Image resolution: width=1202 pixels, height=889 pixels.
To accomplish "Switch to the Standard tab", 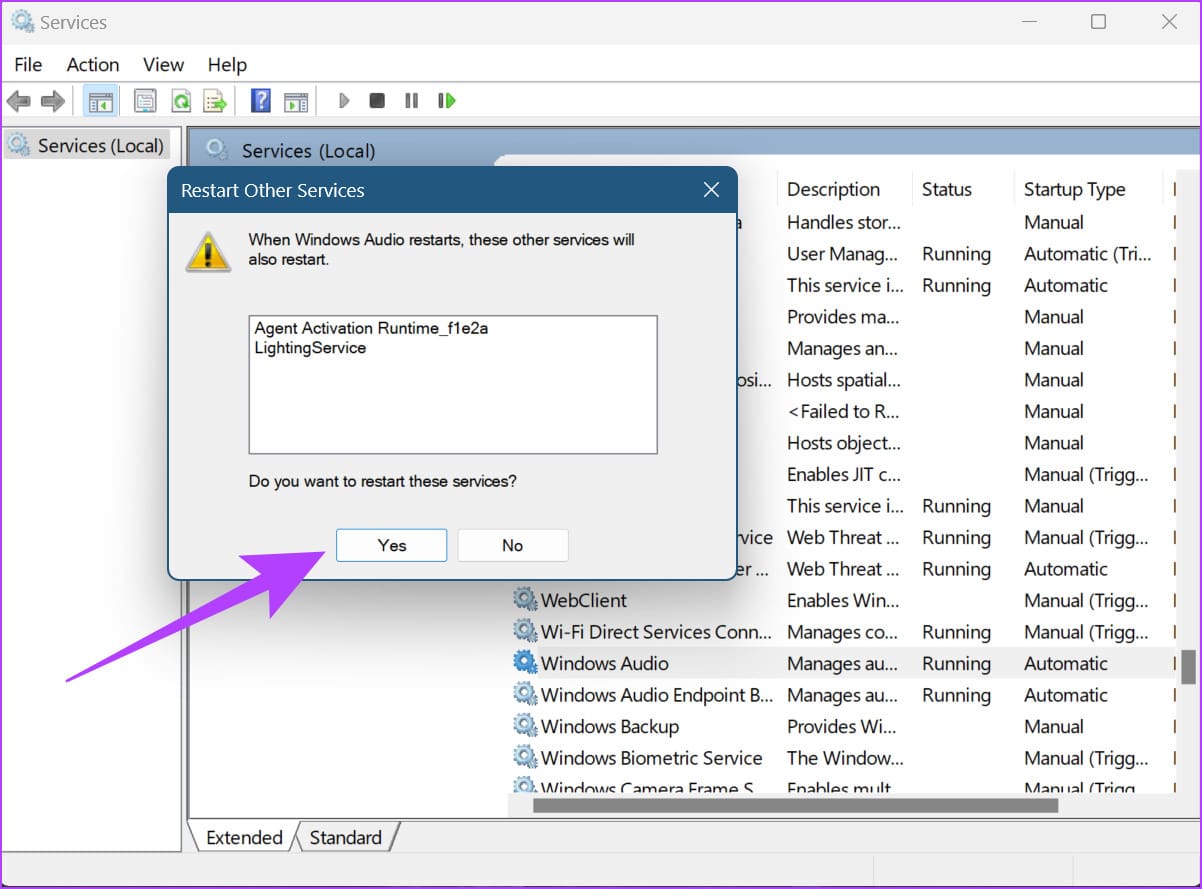I will [346, 838].
